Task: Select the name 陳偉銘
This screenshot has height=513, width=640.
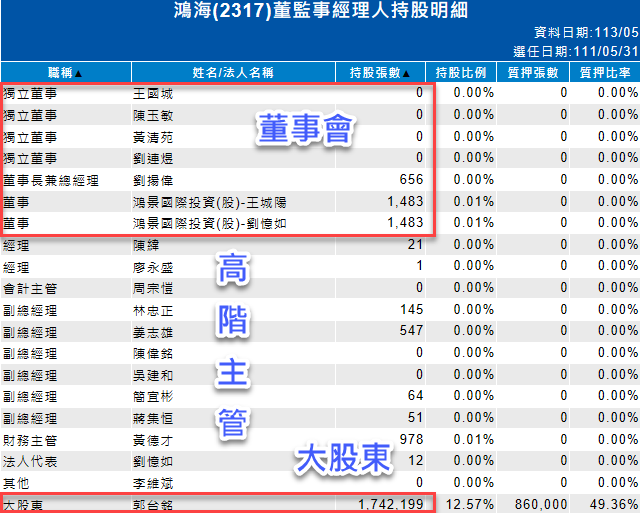Action: 153,353
